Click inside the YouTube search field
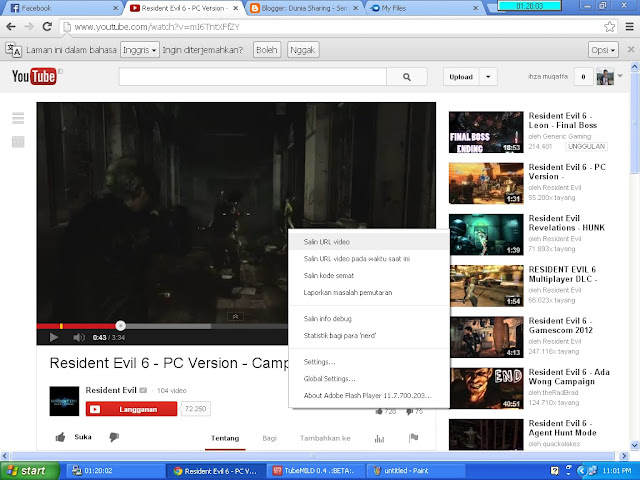Screen dimensions: 640x480 (253, 77)
